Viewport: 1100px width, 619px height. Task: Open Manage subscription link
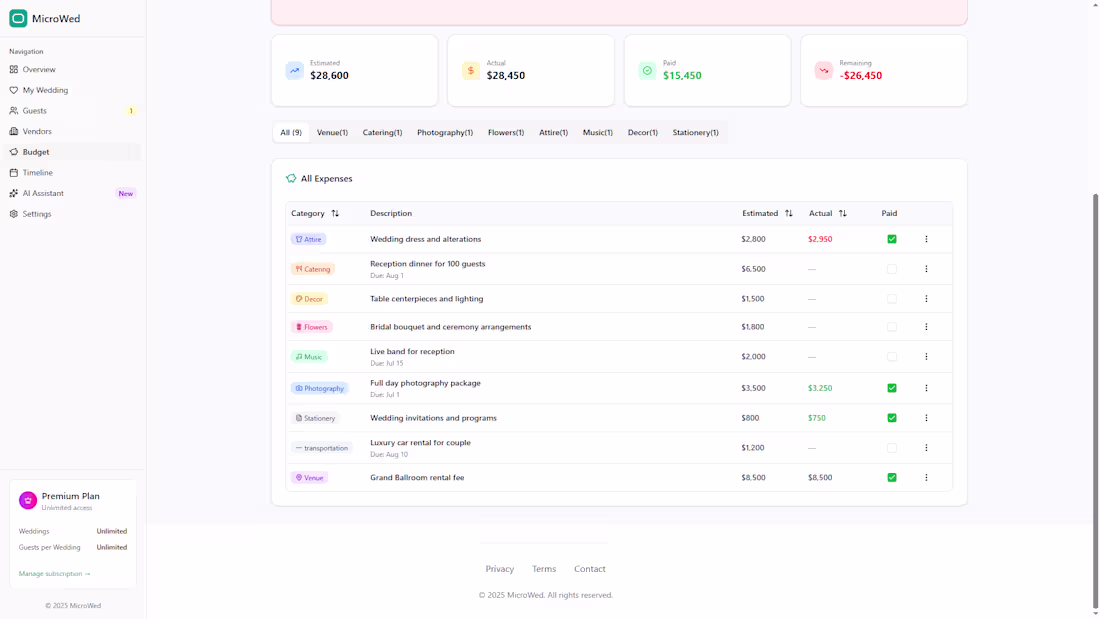(55, 573)
